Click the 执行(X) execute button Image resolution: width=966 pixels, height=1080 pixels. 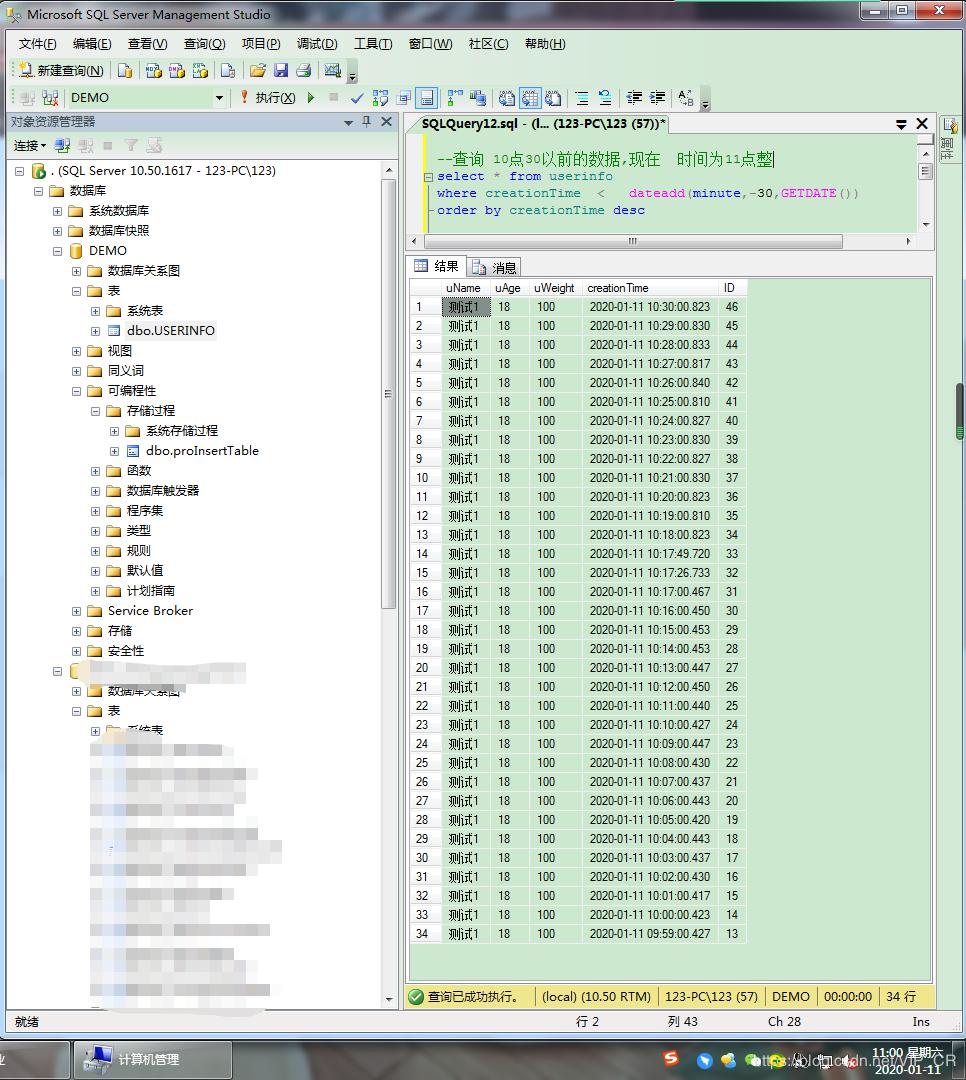pos(272,97)
